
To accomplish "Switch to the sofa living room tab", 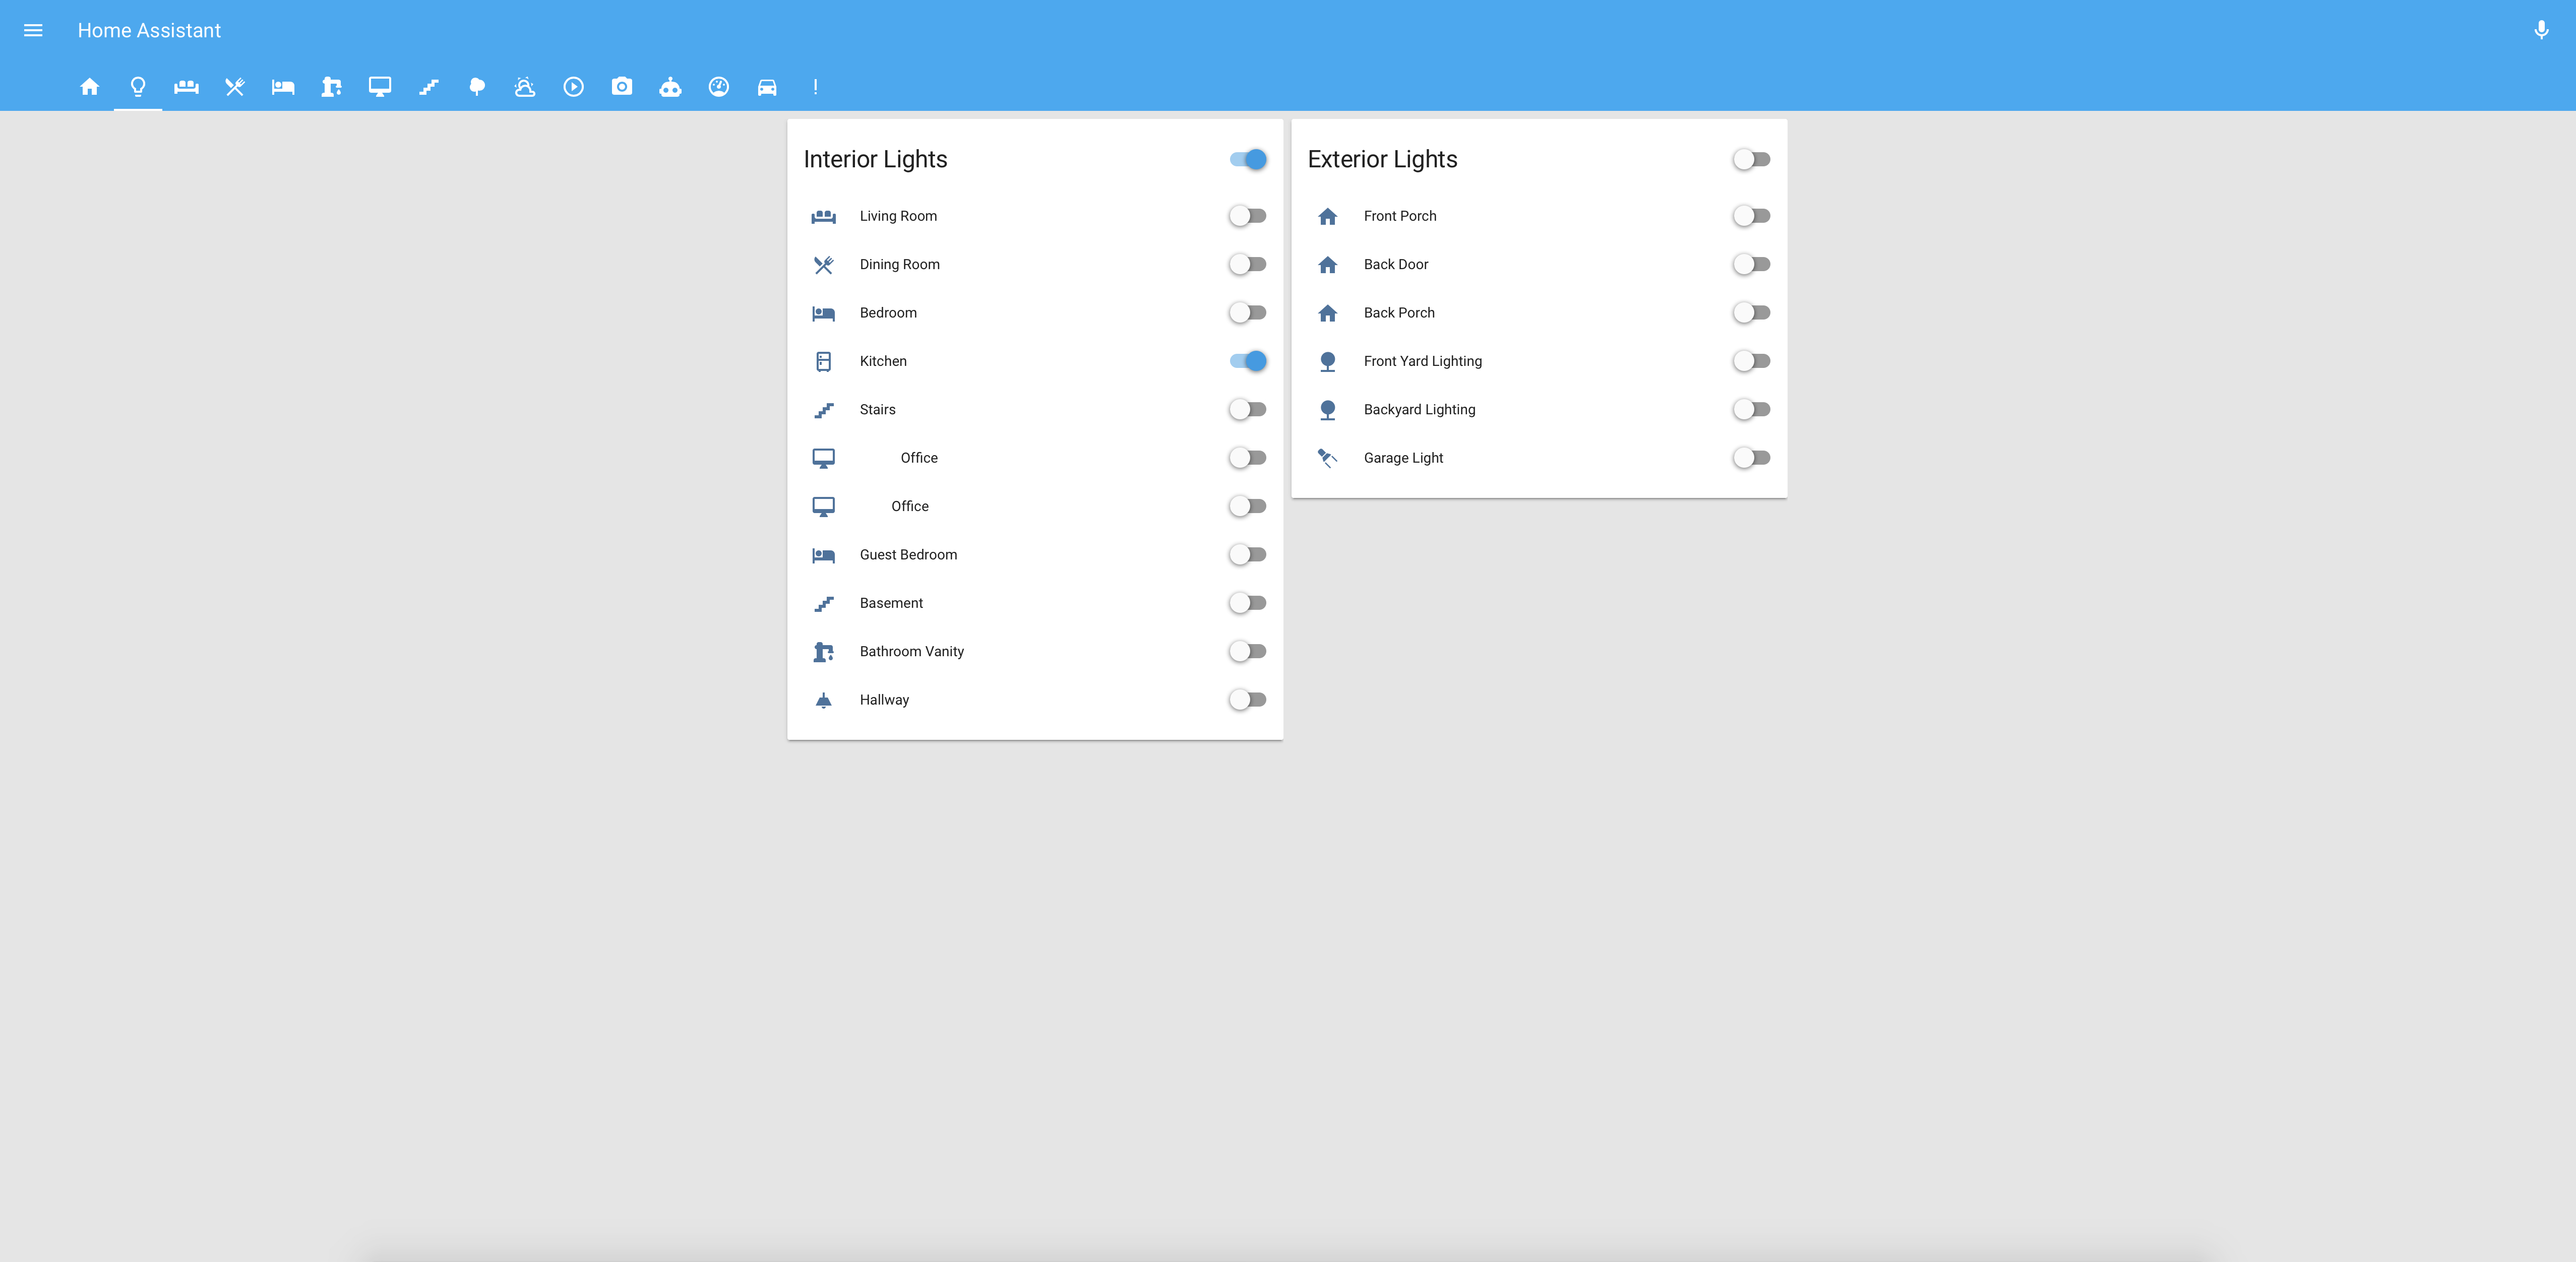I will [186, 87].
